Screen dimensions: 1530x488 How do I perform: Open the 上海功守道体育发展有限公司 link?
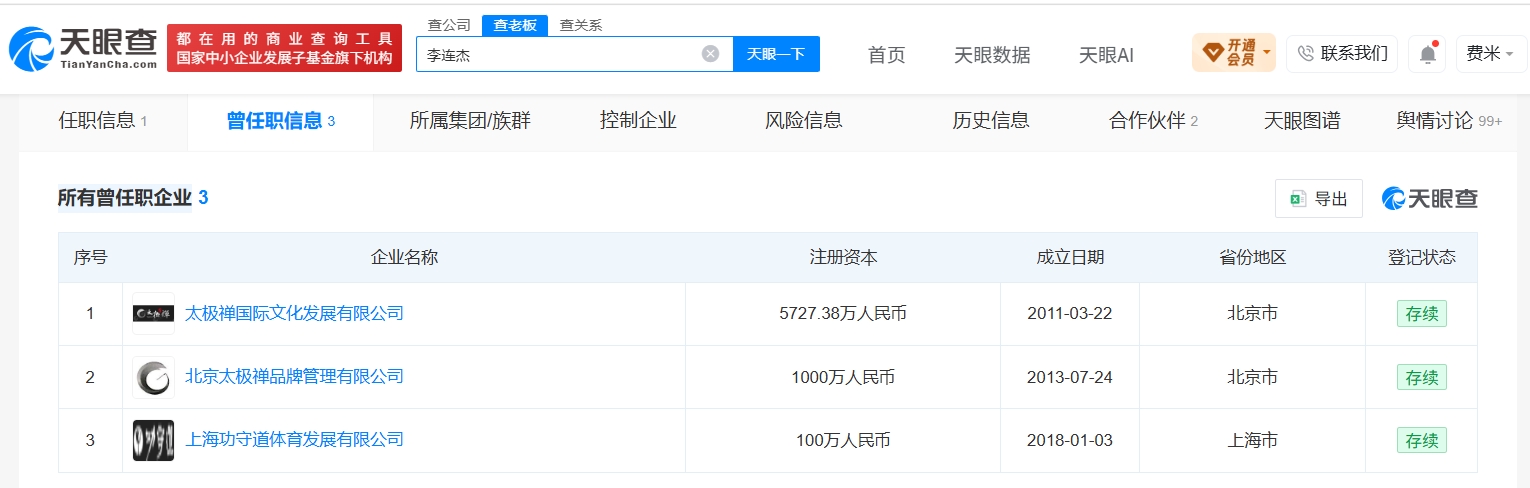coord(294,440)
